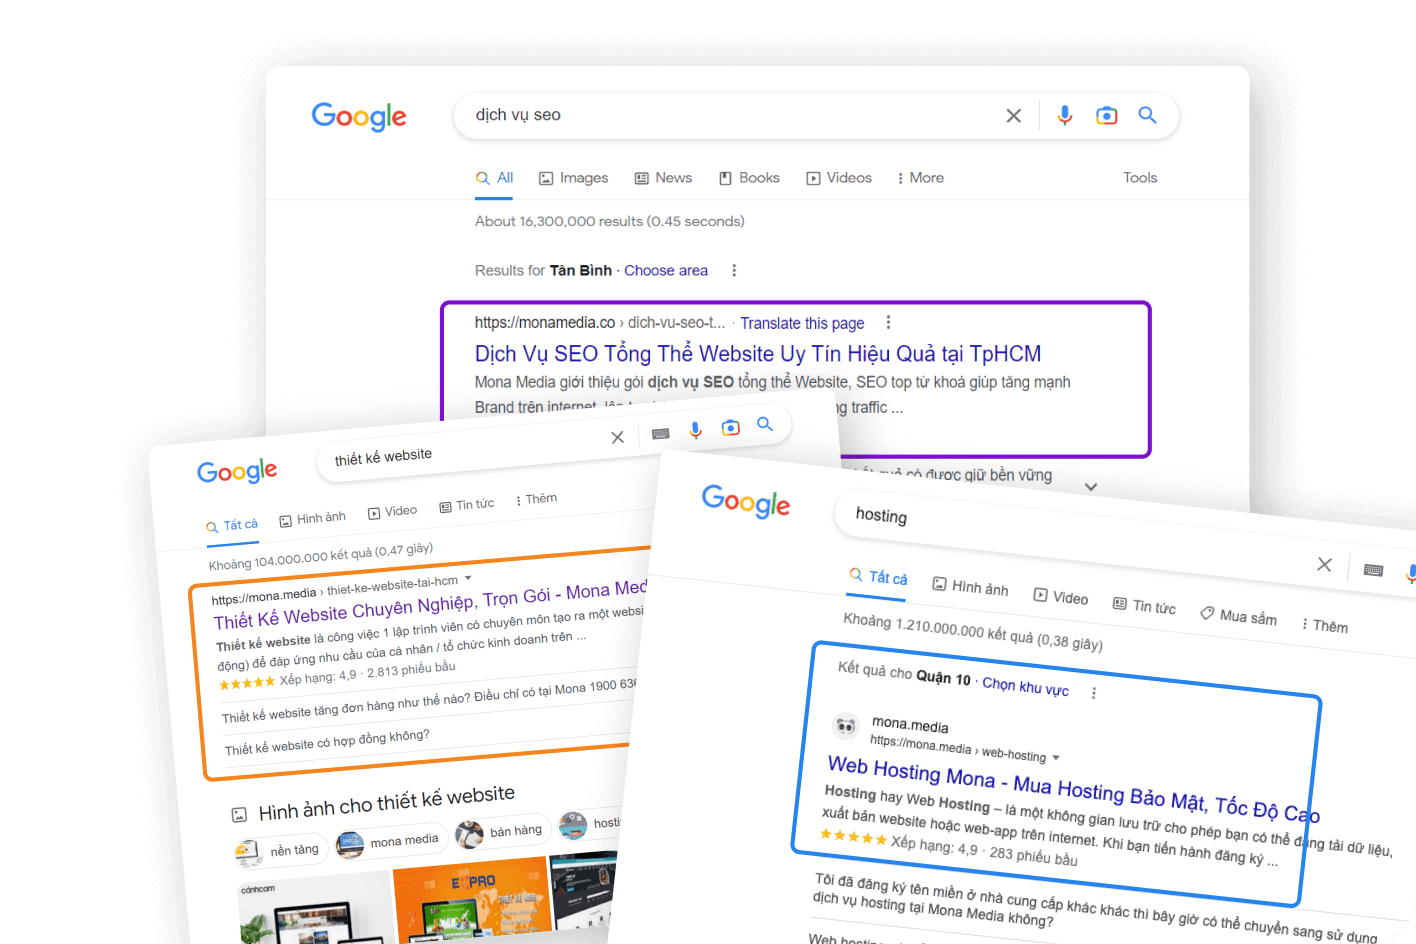
Task: Switch to 'Hình ảnh' tab in 'hosting' window
Action: [x=970, y=587]
